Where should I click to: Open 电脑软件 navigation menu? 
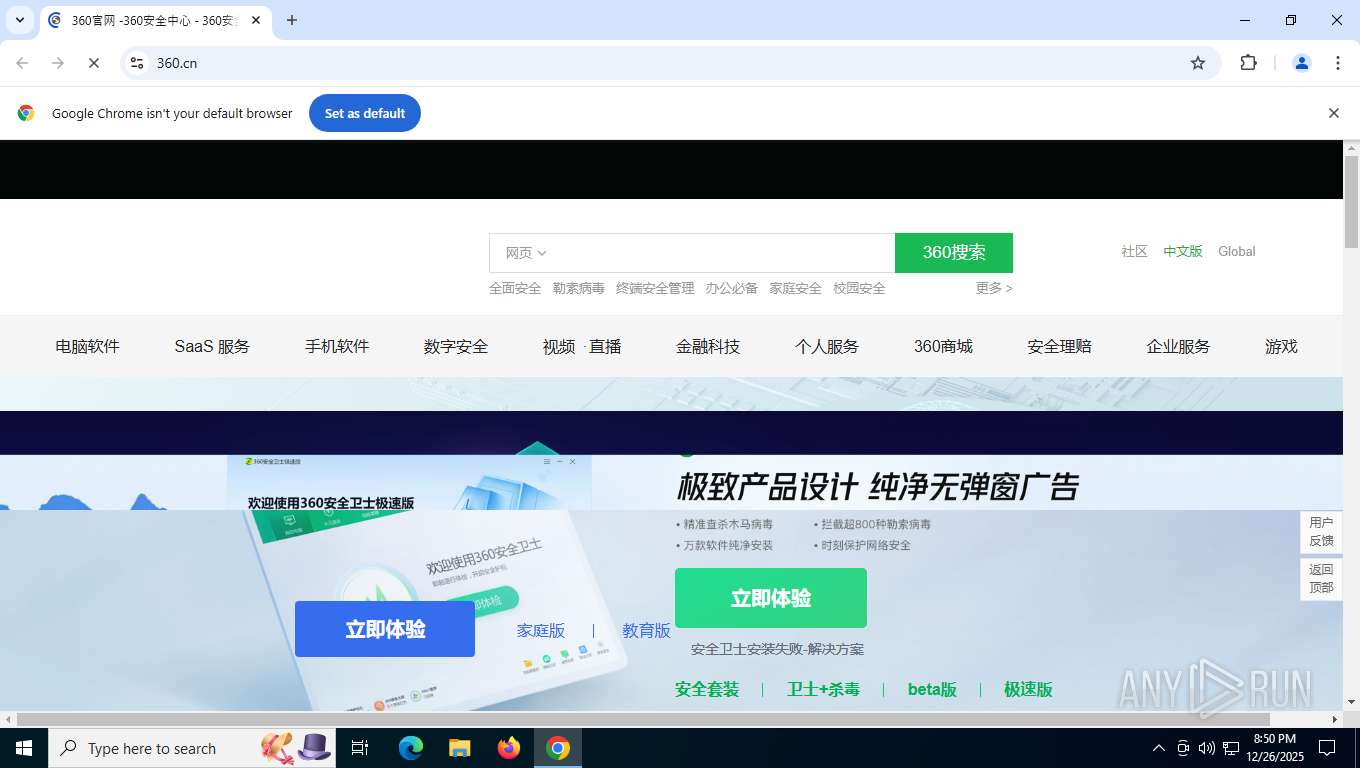click(x=88, y=347)
